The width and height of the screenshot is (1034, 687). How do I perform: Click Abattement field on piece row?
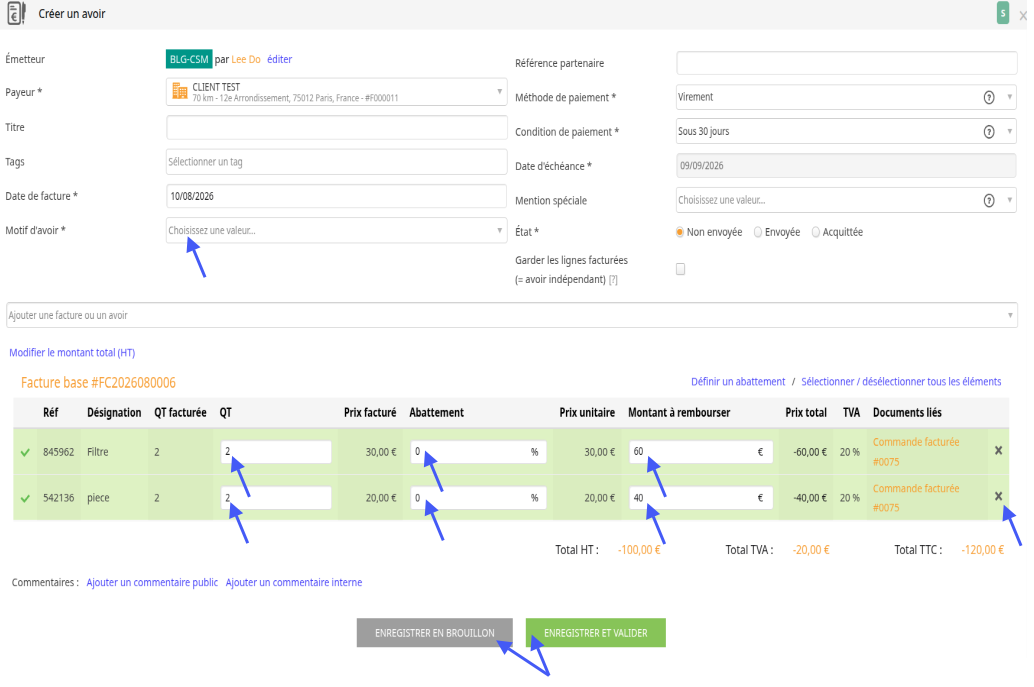(478, 498)
